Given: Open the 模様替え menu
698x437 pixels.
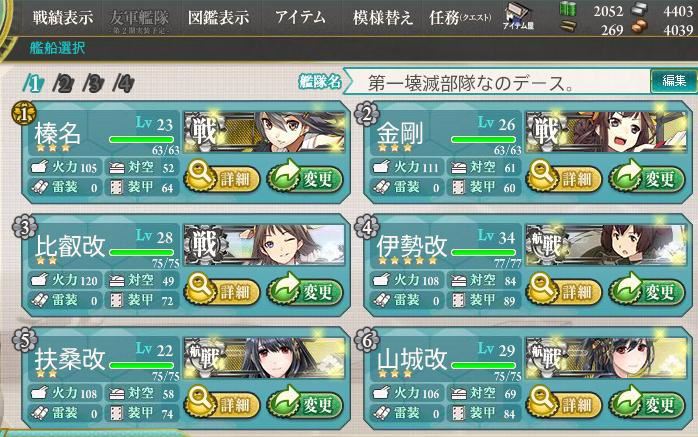Looking at the screenshot, I should (x=383, y=18).
